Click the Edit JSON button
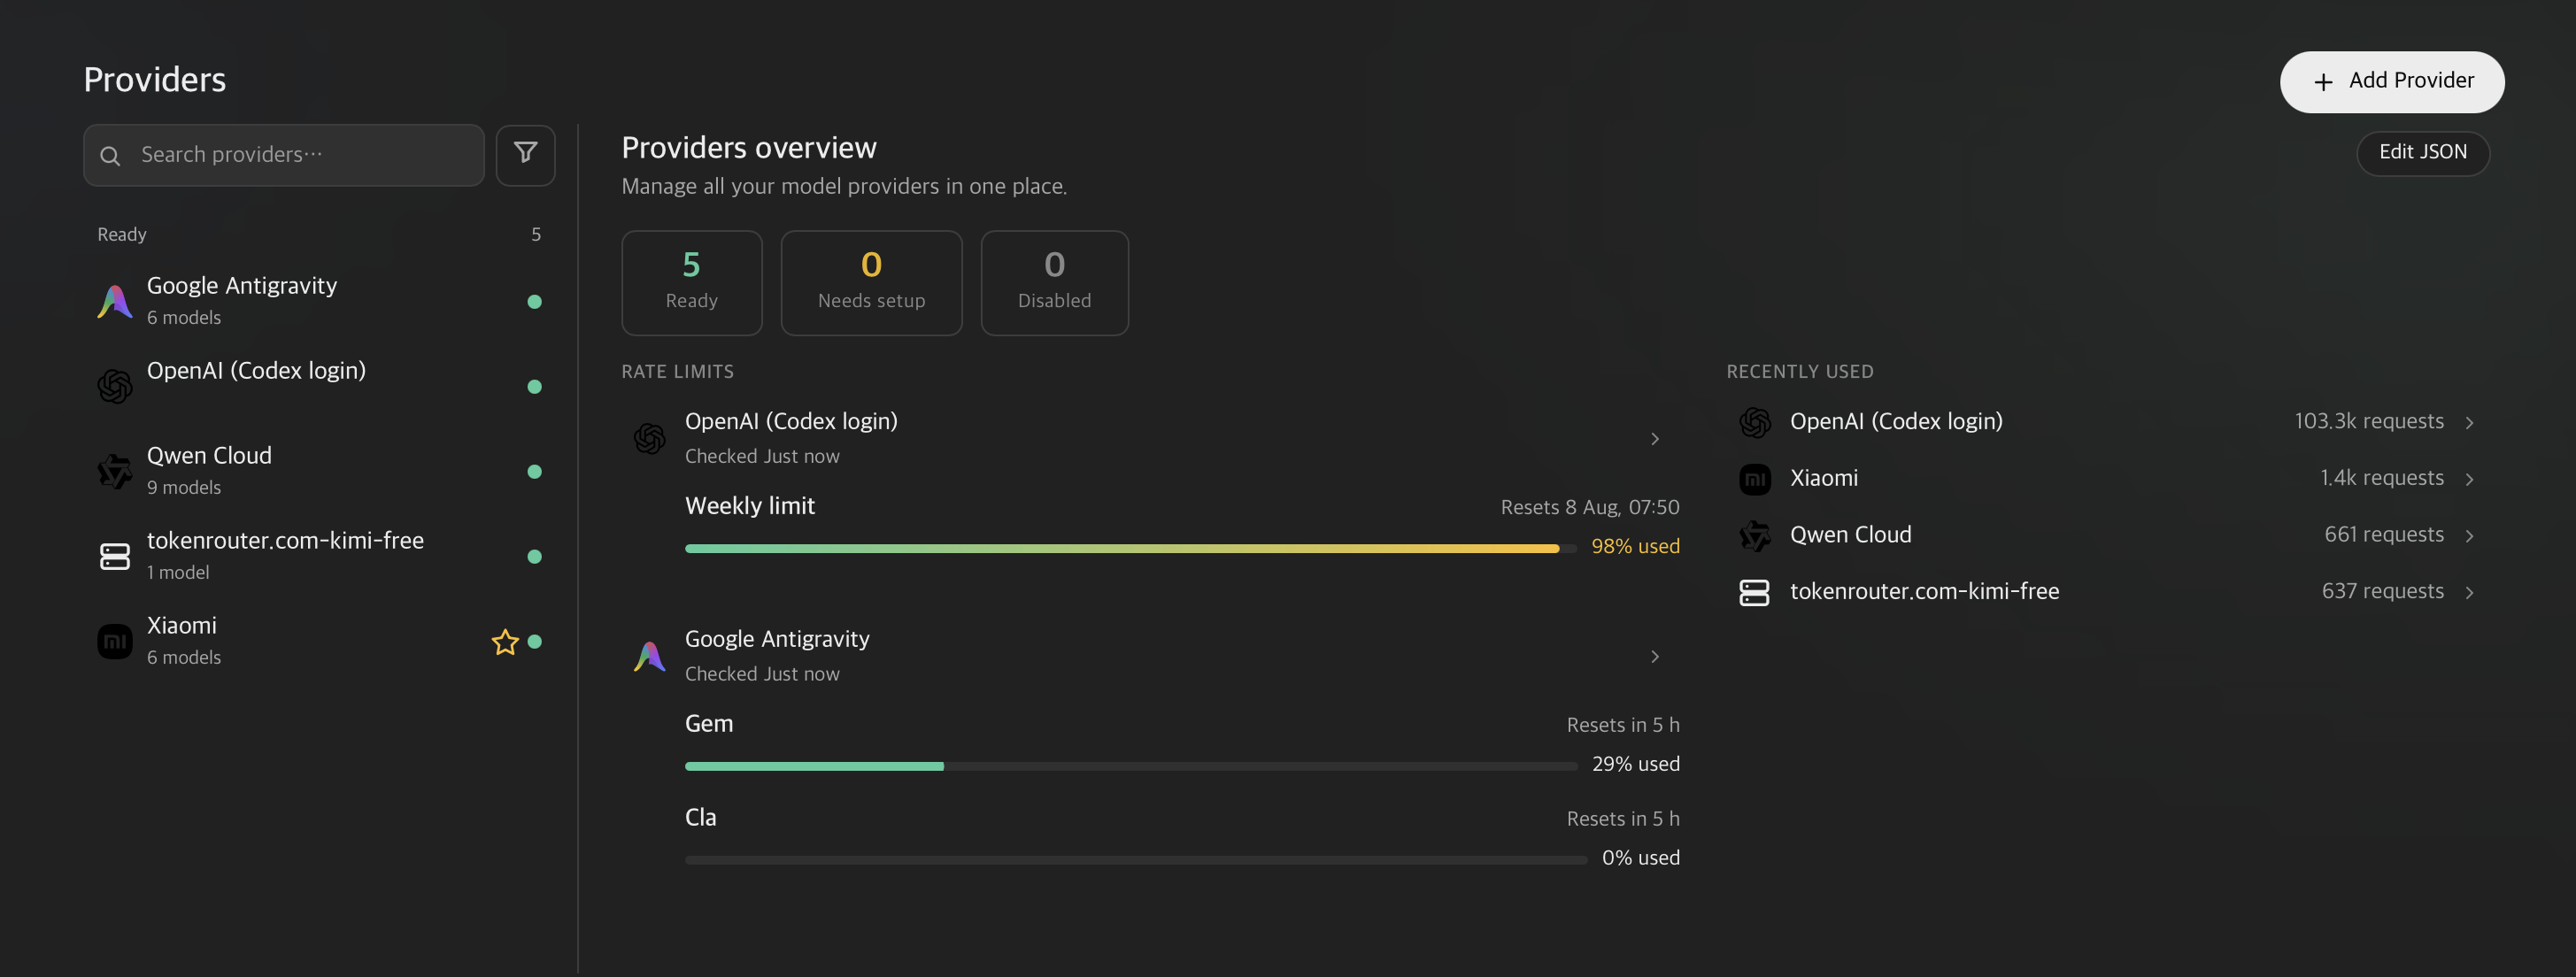This screenshot has height=977, width=2576. click(x=2423, y=153)
